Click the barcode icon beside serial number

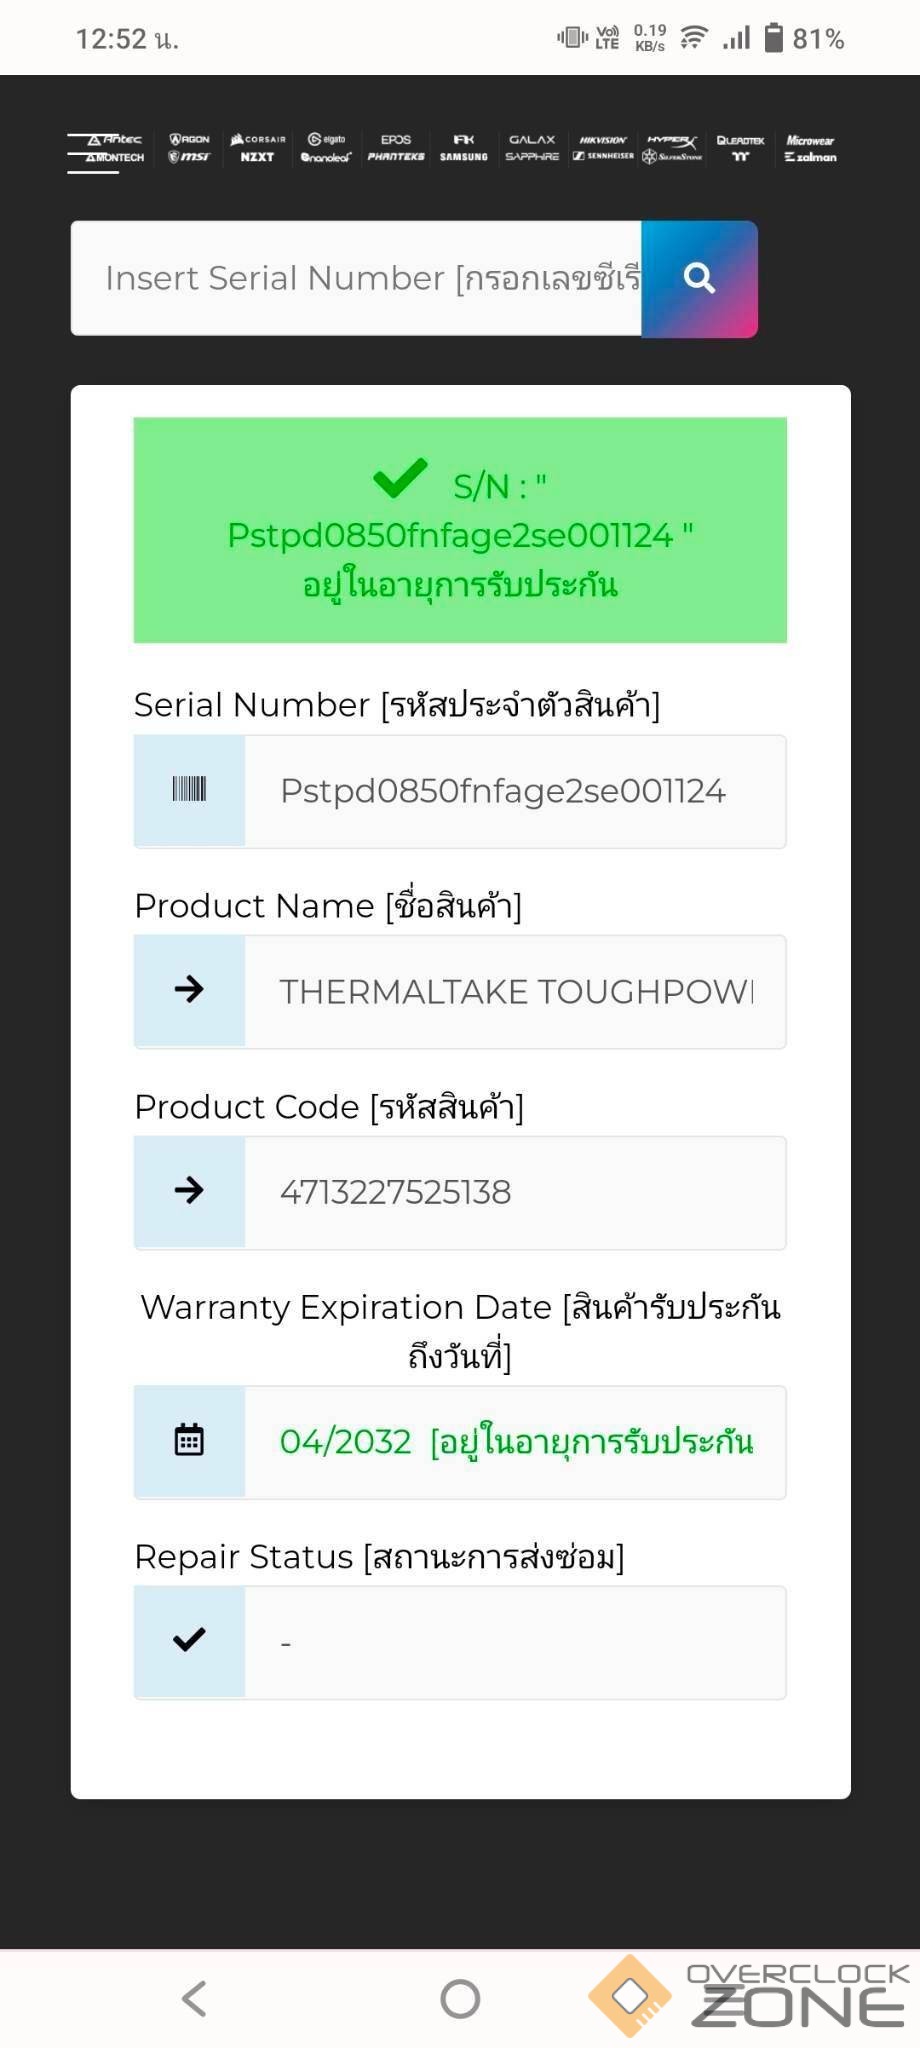coord(189,791)
